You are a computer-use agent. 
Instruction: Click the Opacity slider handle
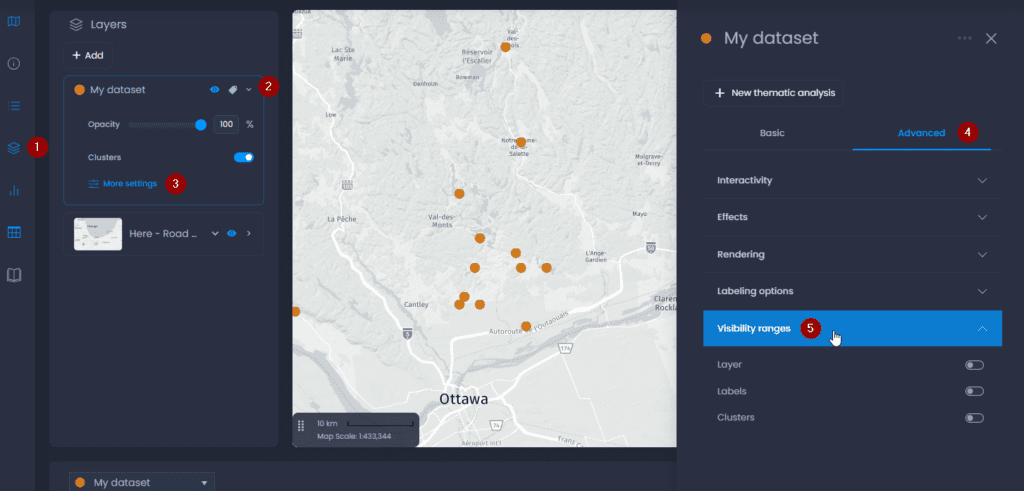tap(200, 125)
